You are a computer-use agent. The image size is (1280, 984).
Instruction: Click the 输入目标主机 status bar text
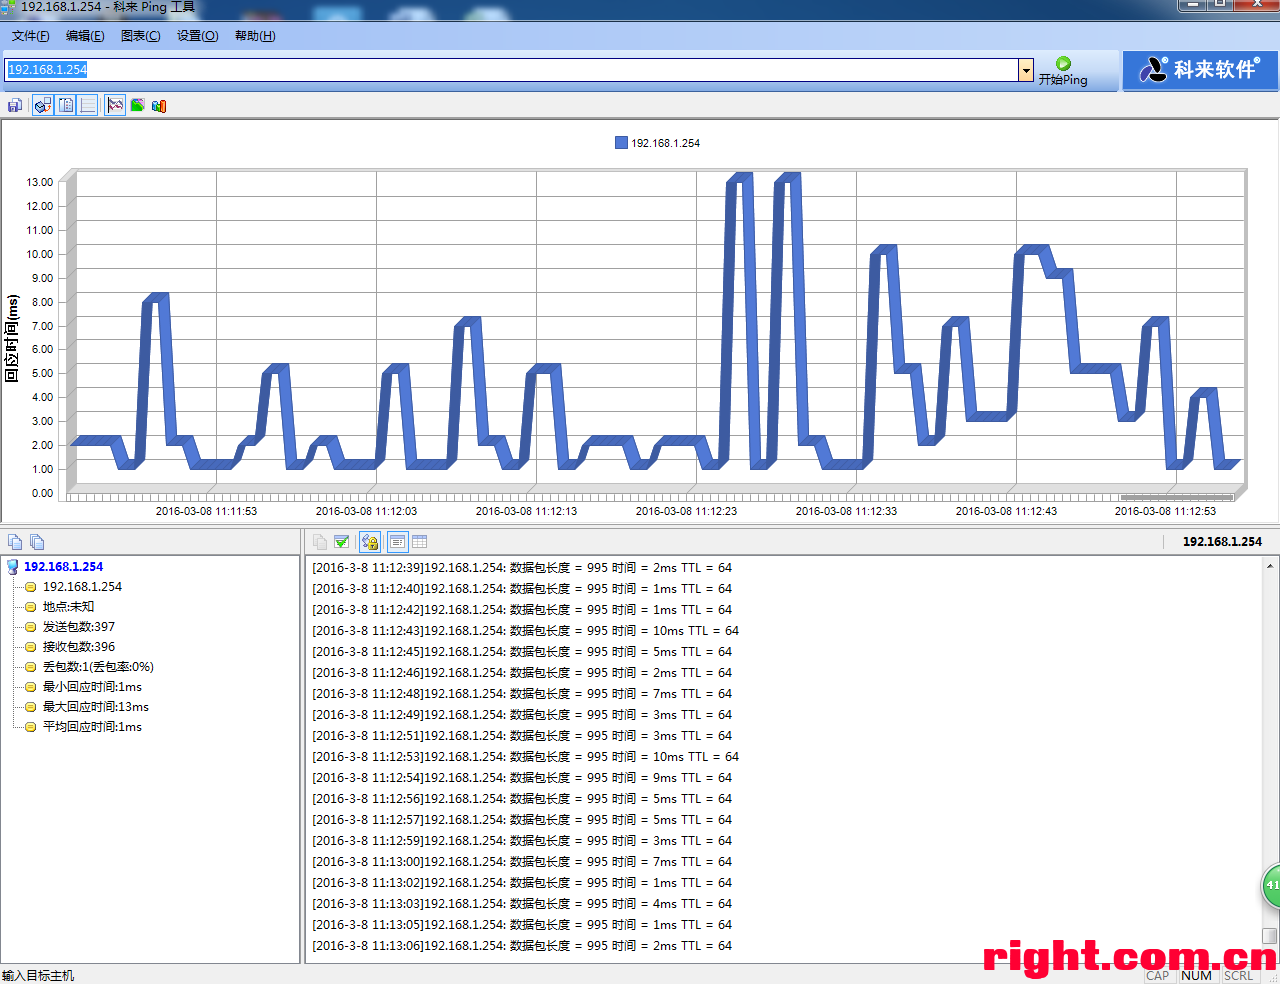[x=38, y=976]
